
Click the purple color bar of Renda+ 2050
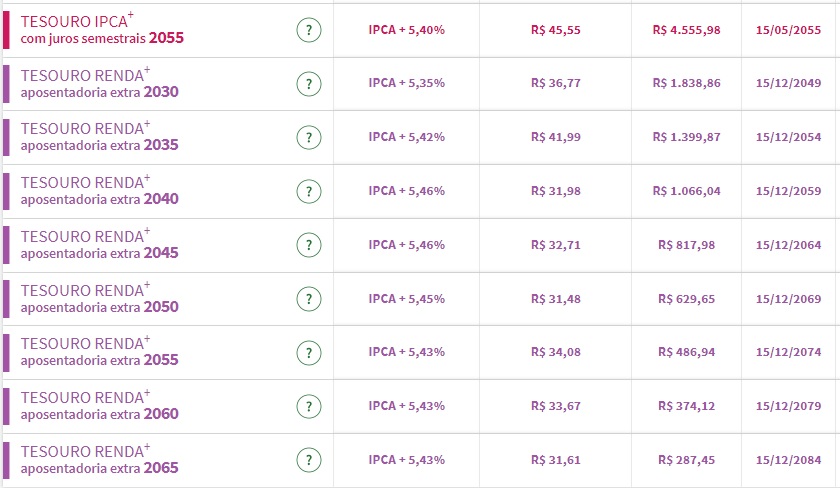tap(6, 299)
